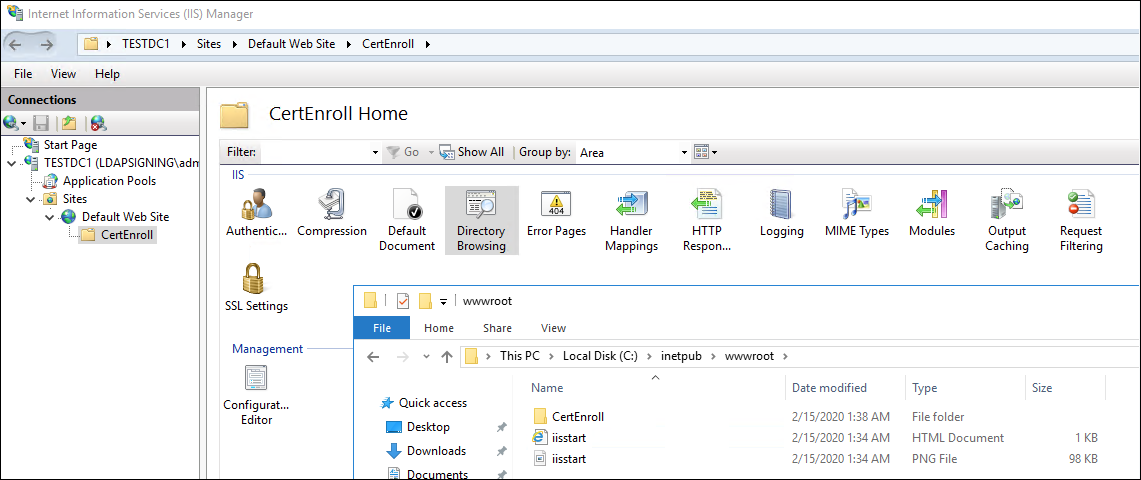Select iisstart PNG File
Screen dimensions: 1141x480
(569, 459)
